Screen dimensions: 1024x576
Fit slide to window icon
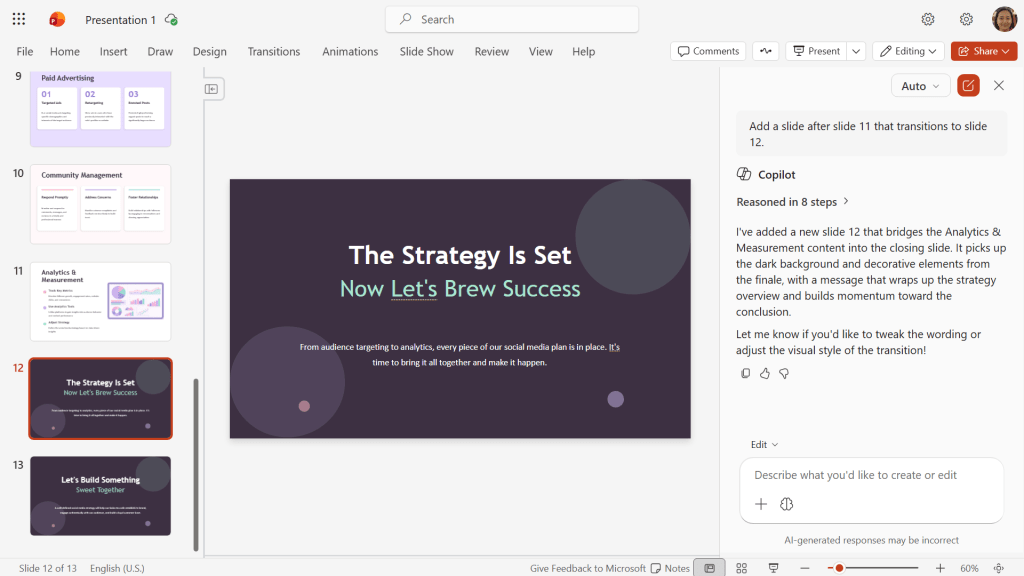point(999,568)
